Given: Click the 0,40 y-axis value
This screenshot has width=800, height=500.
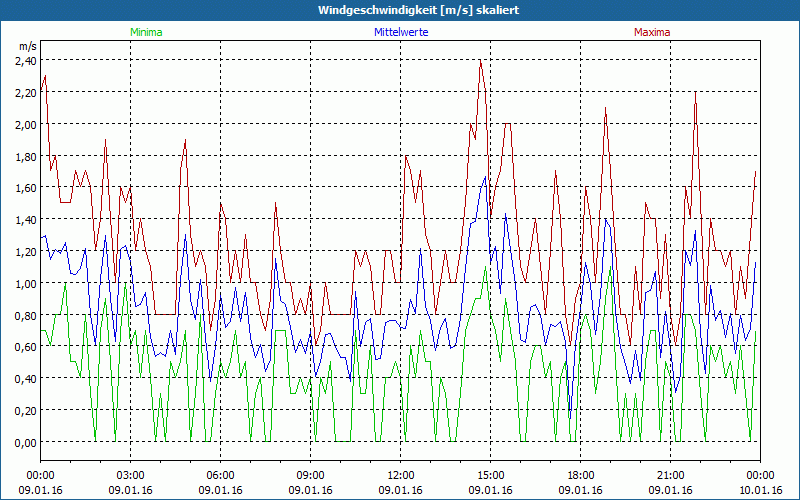Looking at the screenshot, I should 26,379.
